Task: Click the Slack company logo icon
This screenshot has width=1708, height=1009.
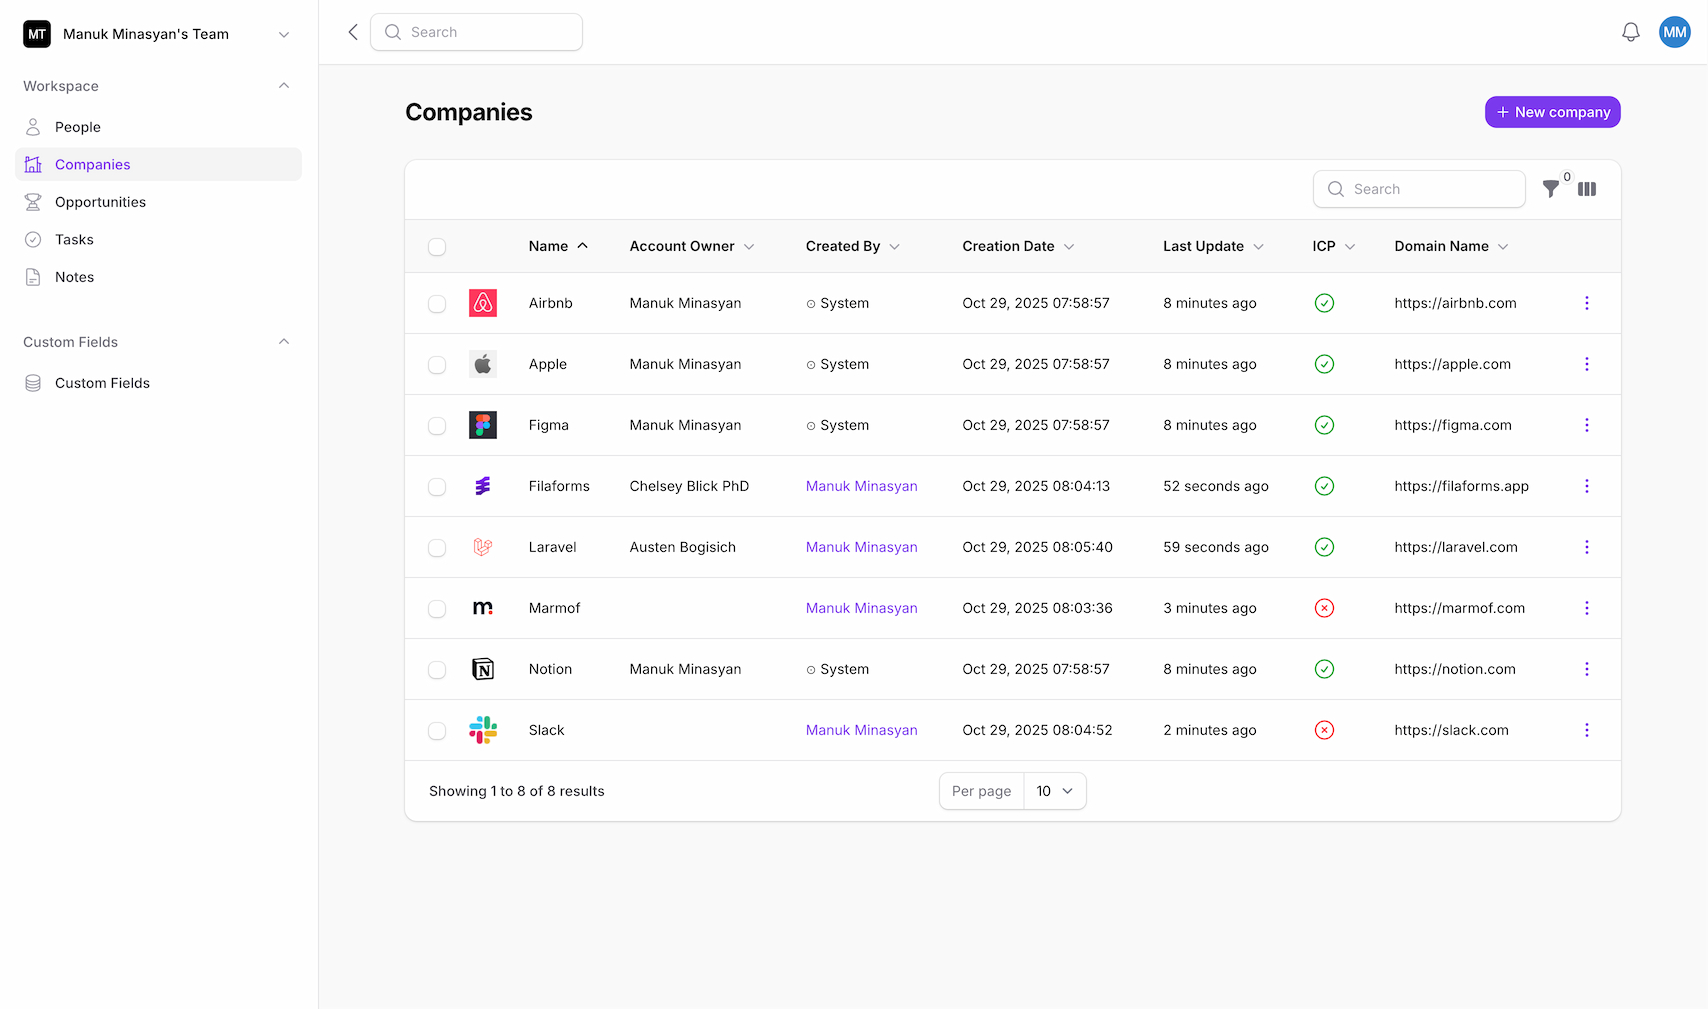Action: tap(483, 730)
